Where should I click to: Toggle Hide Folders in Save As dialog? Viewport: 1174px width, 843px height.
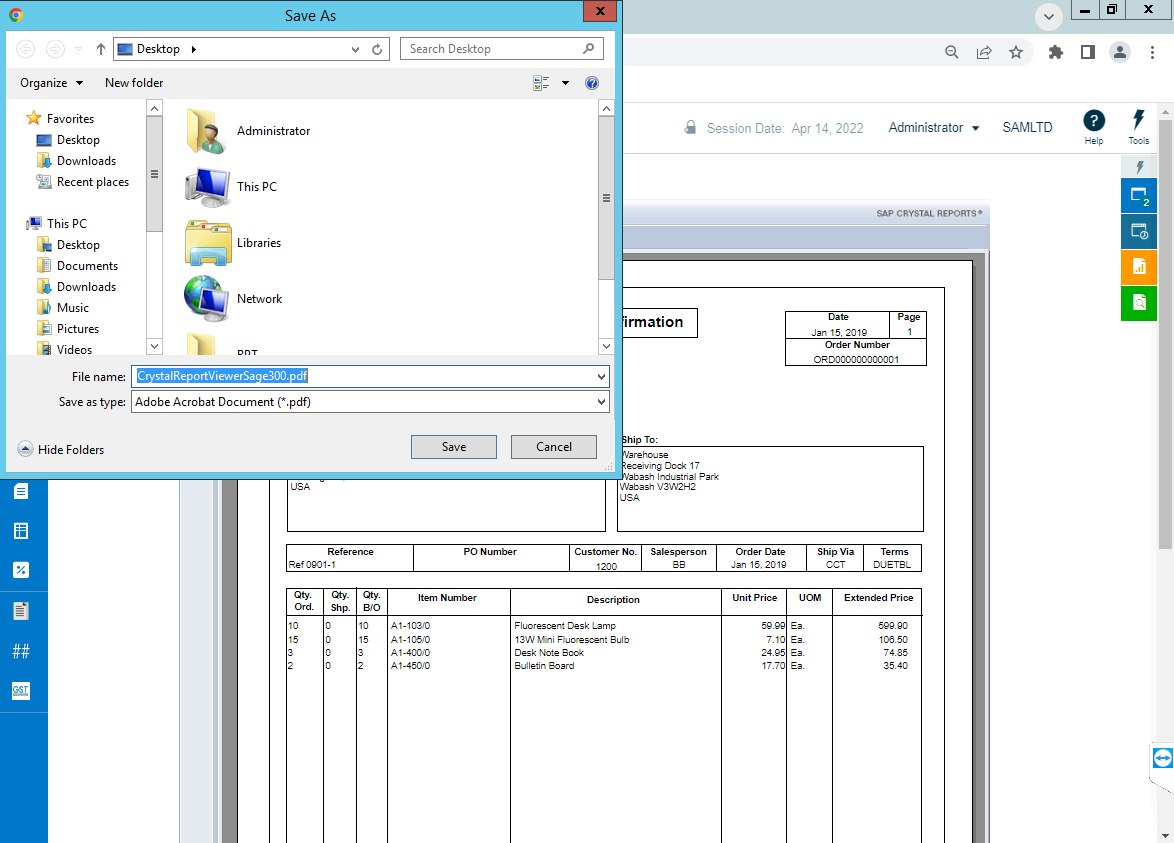click(x=61, y=450)
